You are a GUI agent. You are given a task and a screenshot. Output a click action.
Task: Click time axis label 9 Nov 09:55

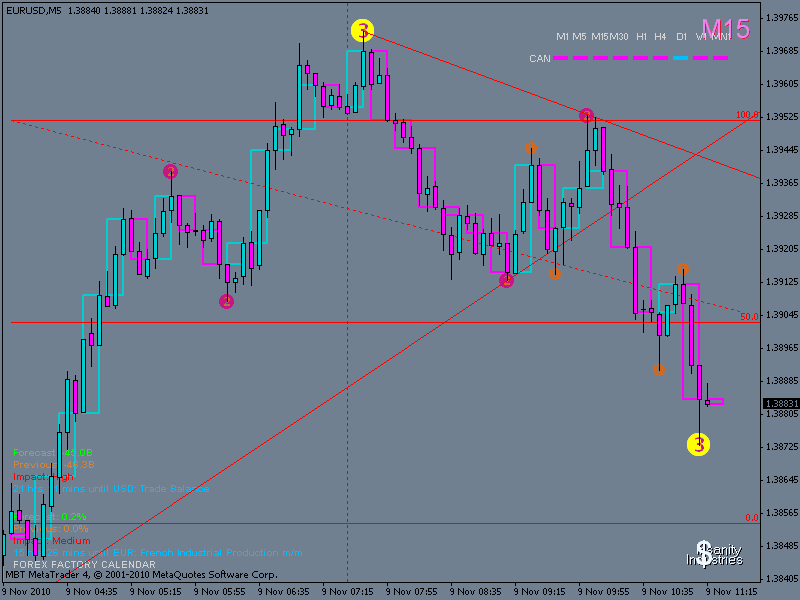[604, 592]
